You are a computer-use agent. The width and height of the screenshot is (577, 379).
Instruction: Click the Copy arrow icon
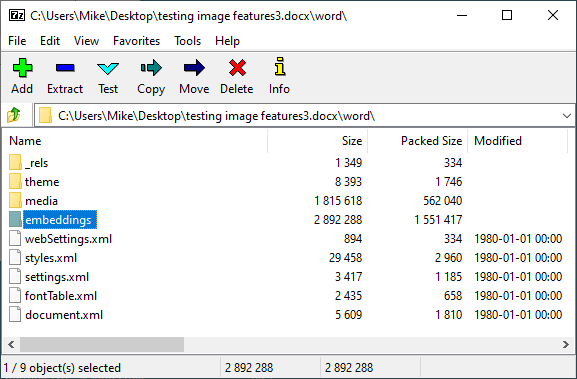151,68
